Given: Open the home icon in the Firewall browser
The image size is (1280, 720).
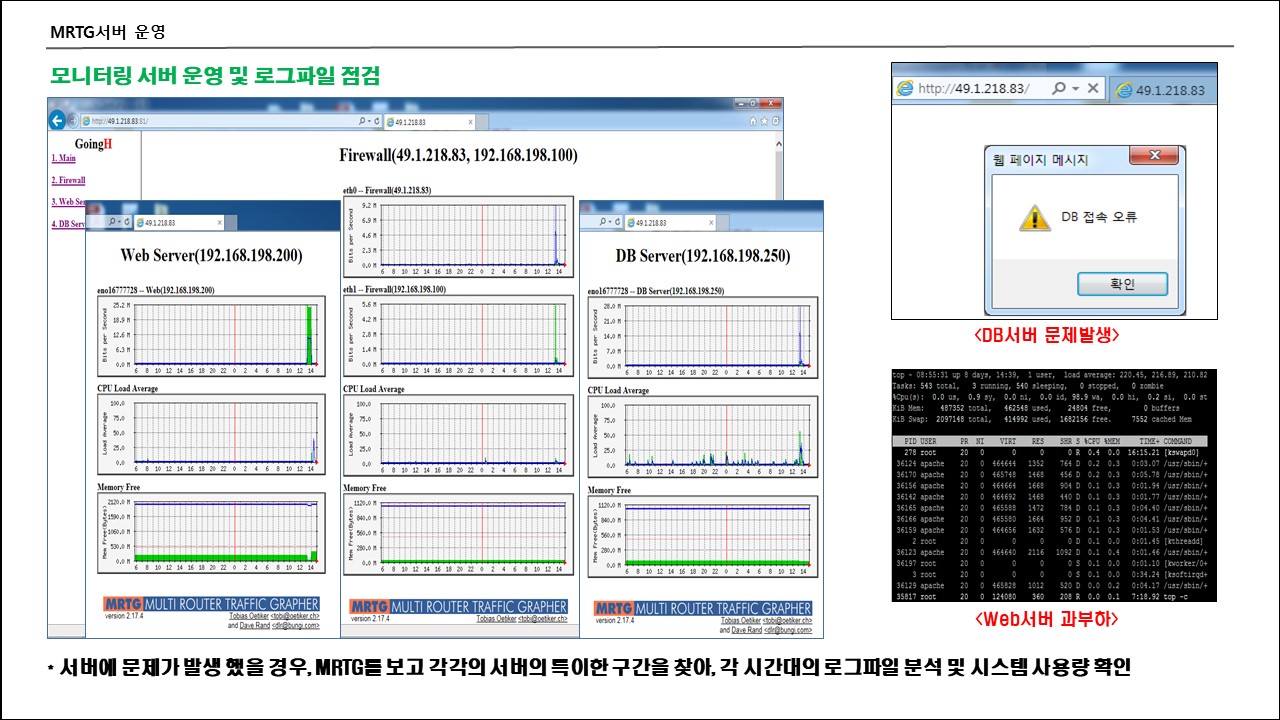Looking at the screenshot, I should [751, 121].
